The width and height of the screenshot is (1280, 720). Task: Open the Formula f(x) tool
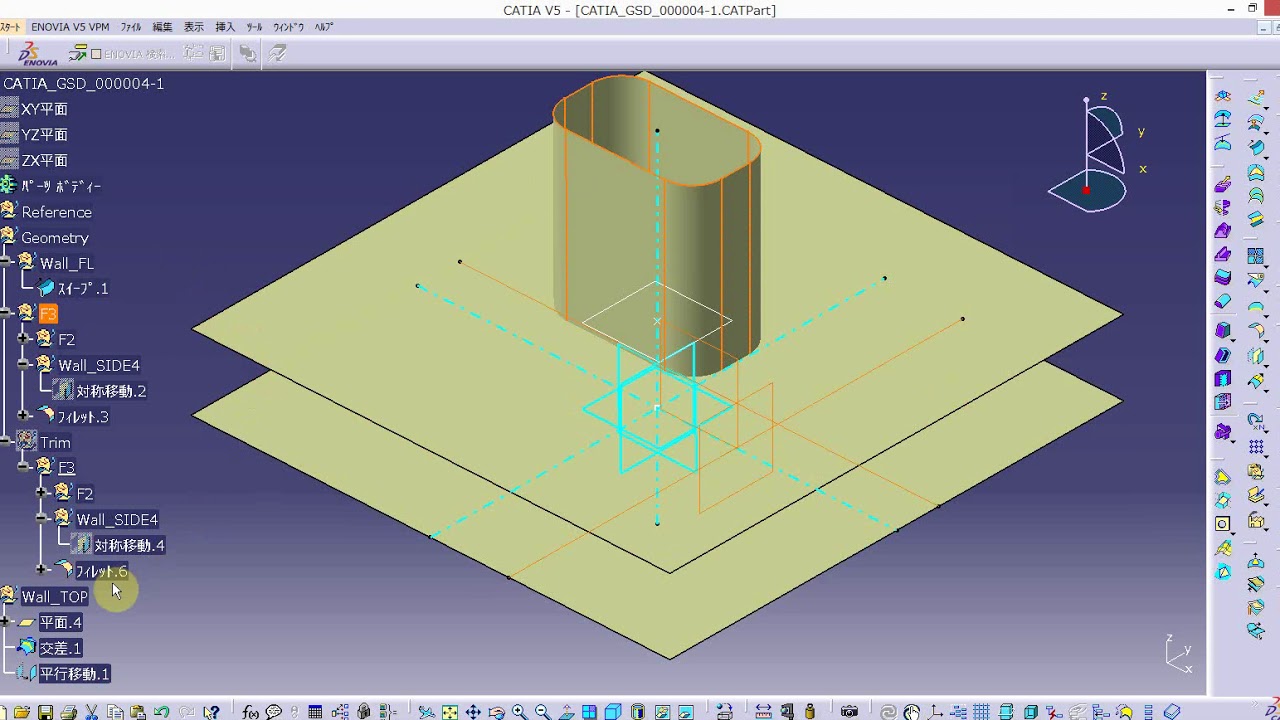[x=250, y=712]
